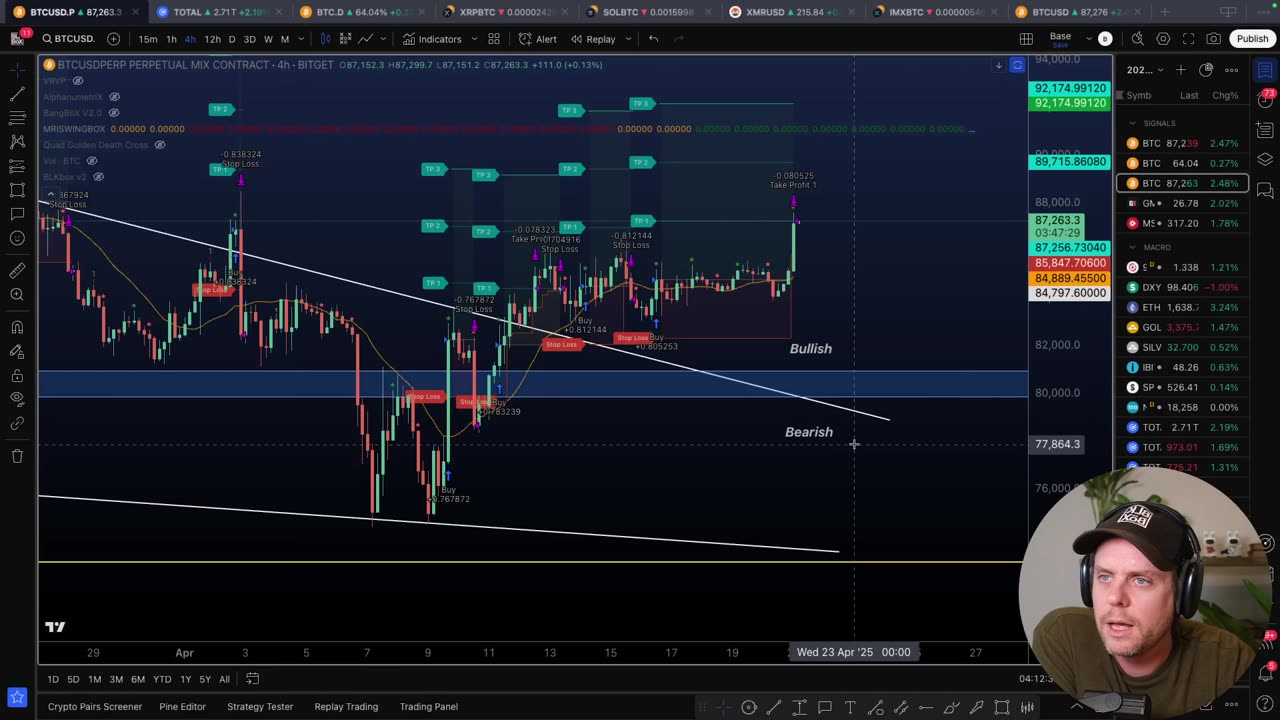Viewport: 1280px width, 720px height.
Task: Open the Pine Editor panel tab
Action: pyautogui.click(x=182, y=707)
